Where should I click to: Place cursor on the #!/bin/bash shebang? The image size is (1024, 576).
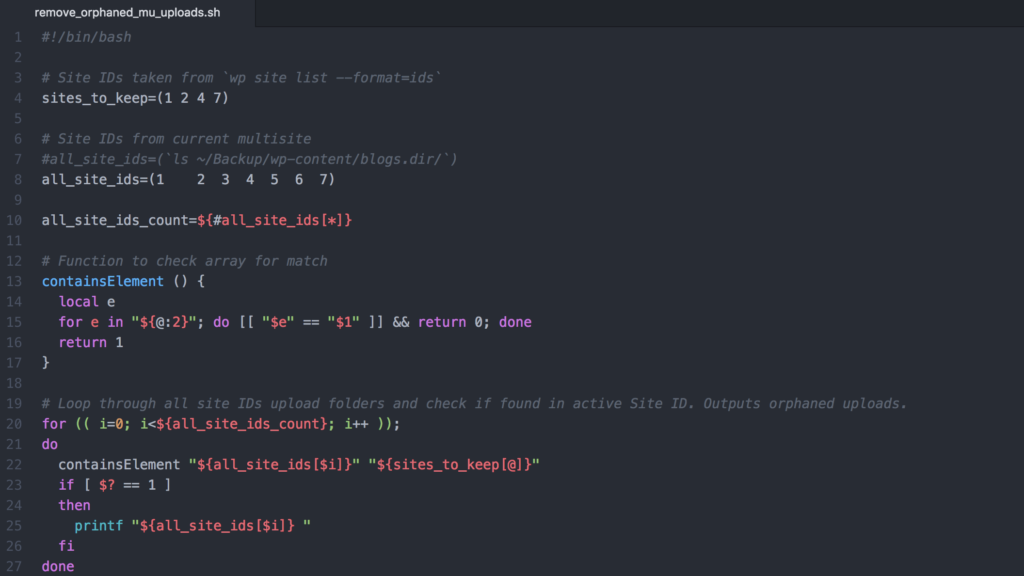pyautogui.click(x=86, y=37)
